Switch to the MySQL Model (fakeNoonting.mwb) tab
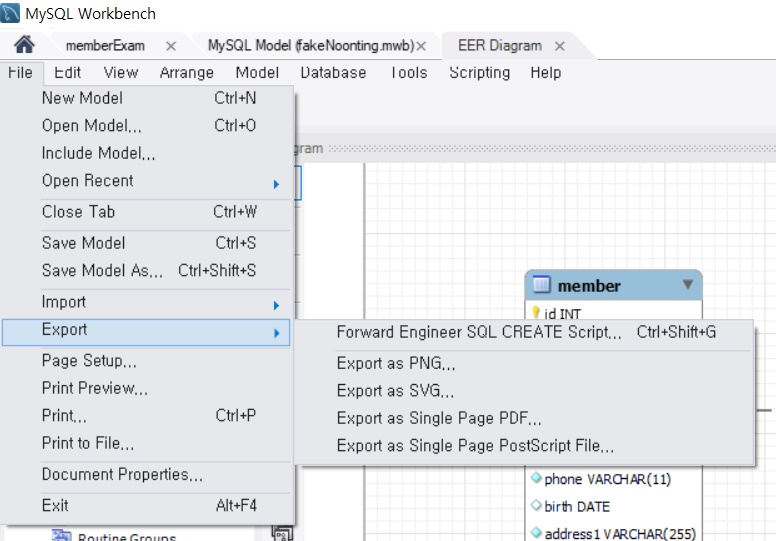Viewport: 776px width, 541px height. [x=311, y=46]
